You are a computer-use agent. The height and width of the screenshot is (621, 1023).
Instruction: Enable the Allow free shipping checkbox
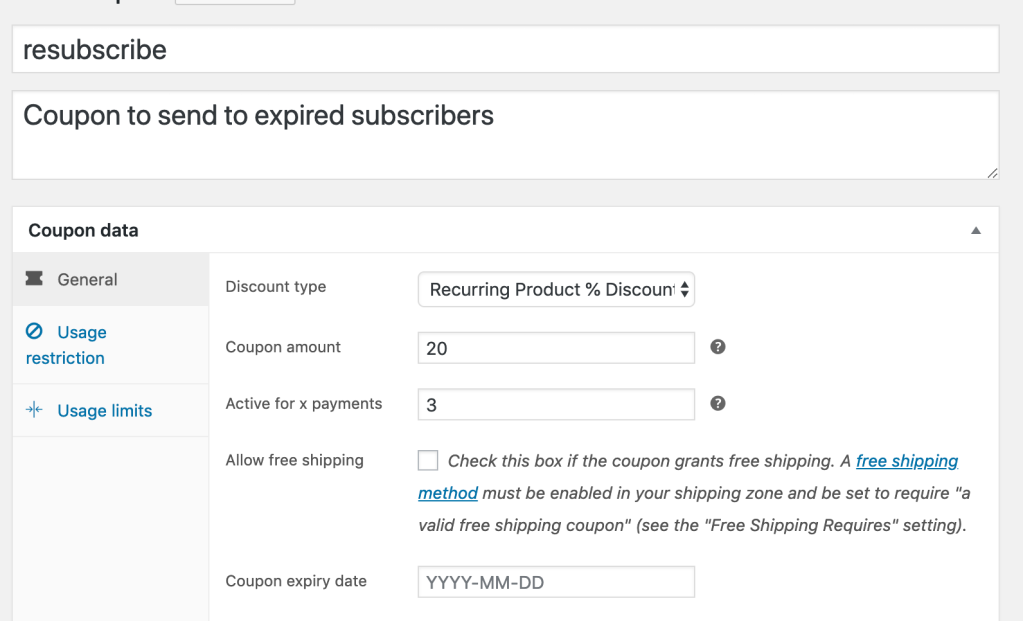click(428, 461)
